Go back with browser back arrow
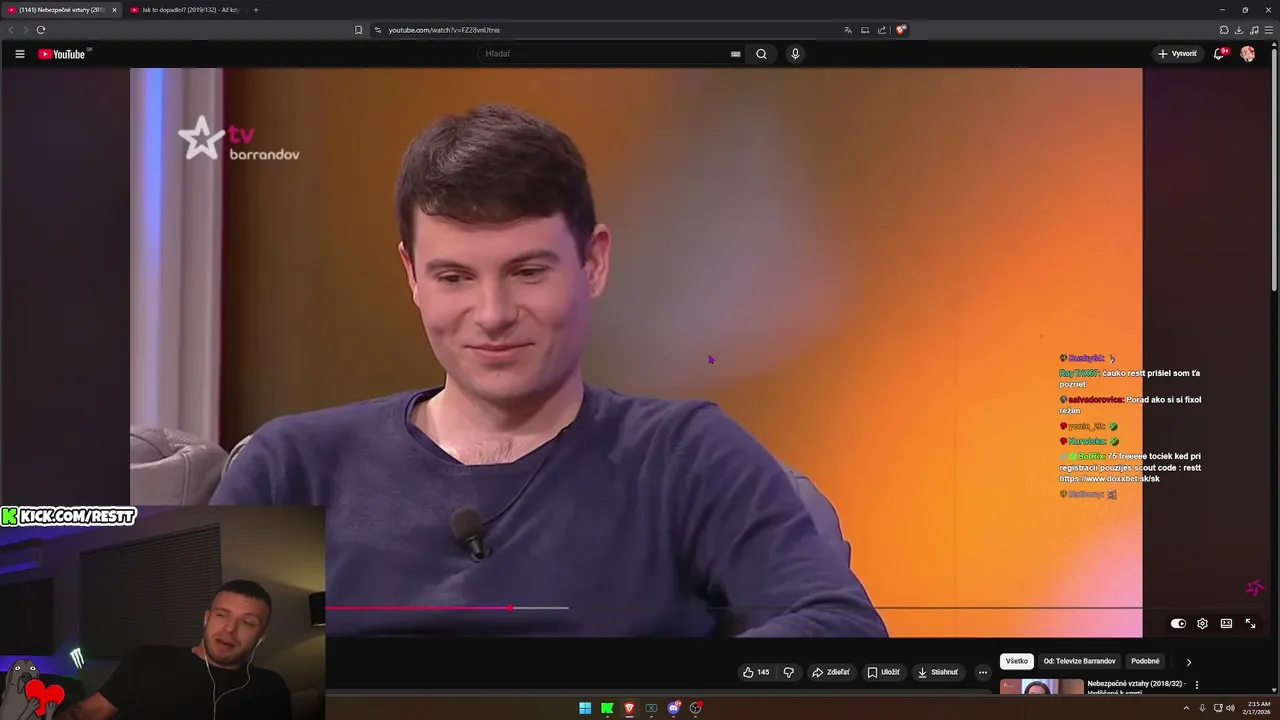The height and width of the screenshot is (720, 1280). click(11, 30)
